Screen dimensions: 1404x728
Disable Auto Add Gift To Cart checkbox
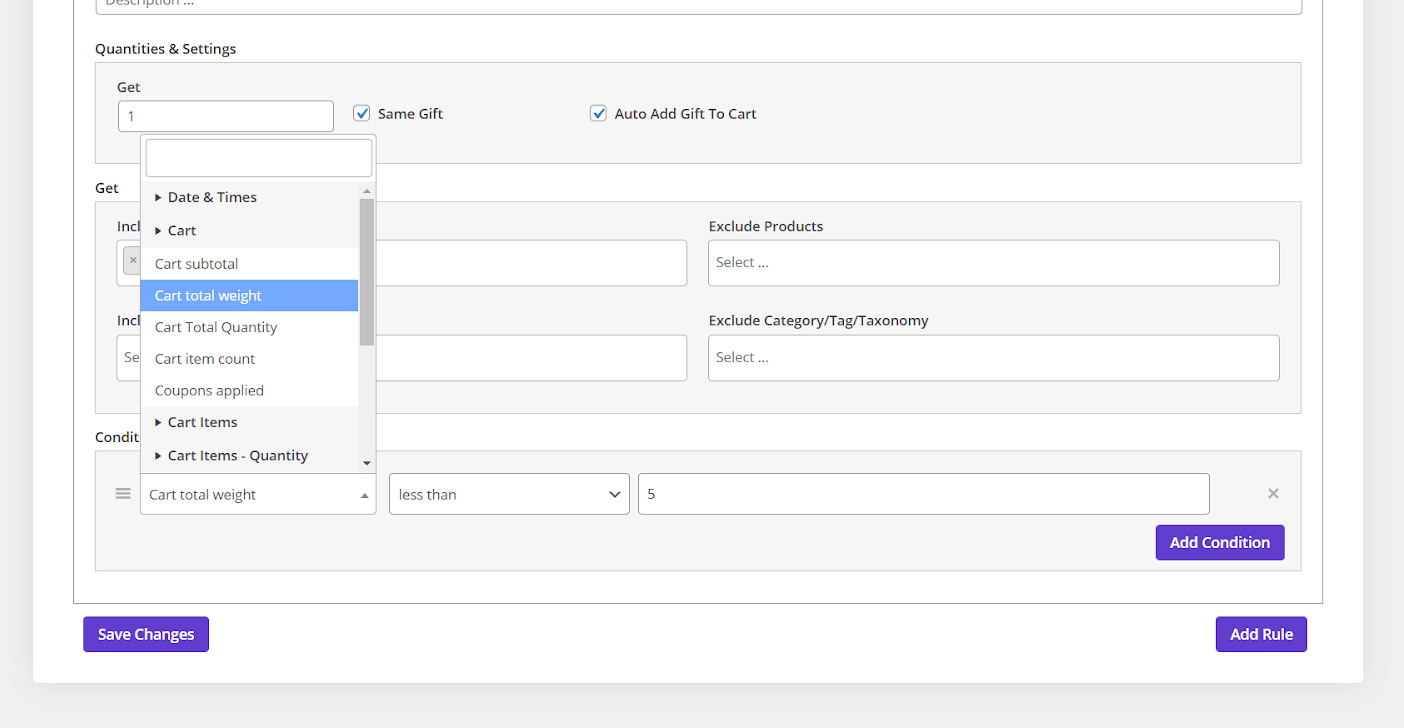[x=598, y=114]
